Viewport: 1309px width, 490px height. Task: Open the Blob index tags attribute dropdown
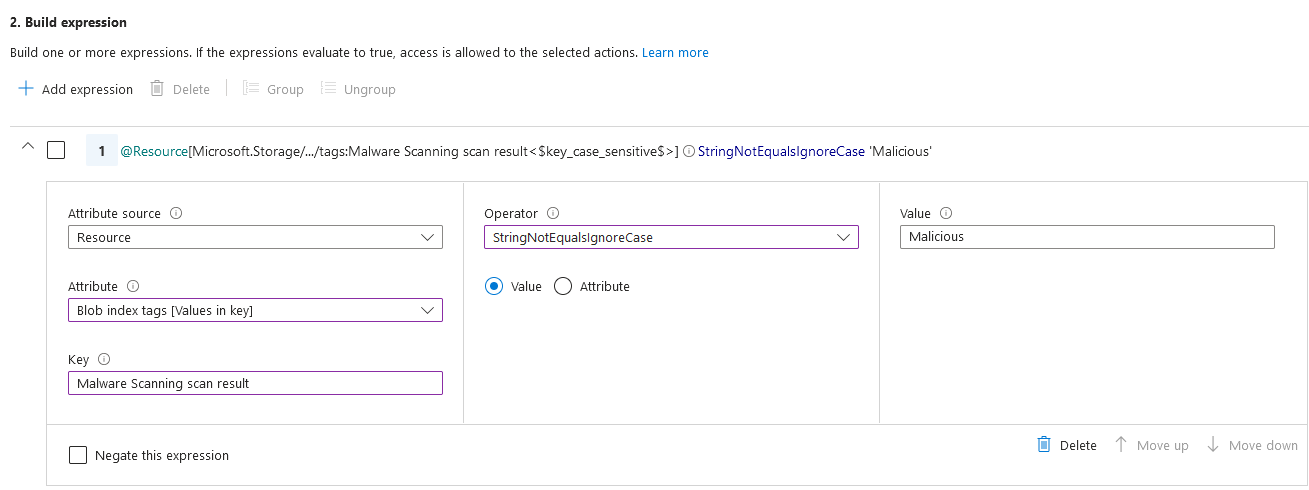point(255,310)
